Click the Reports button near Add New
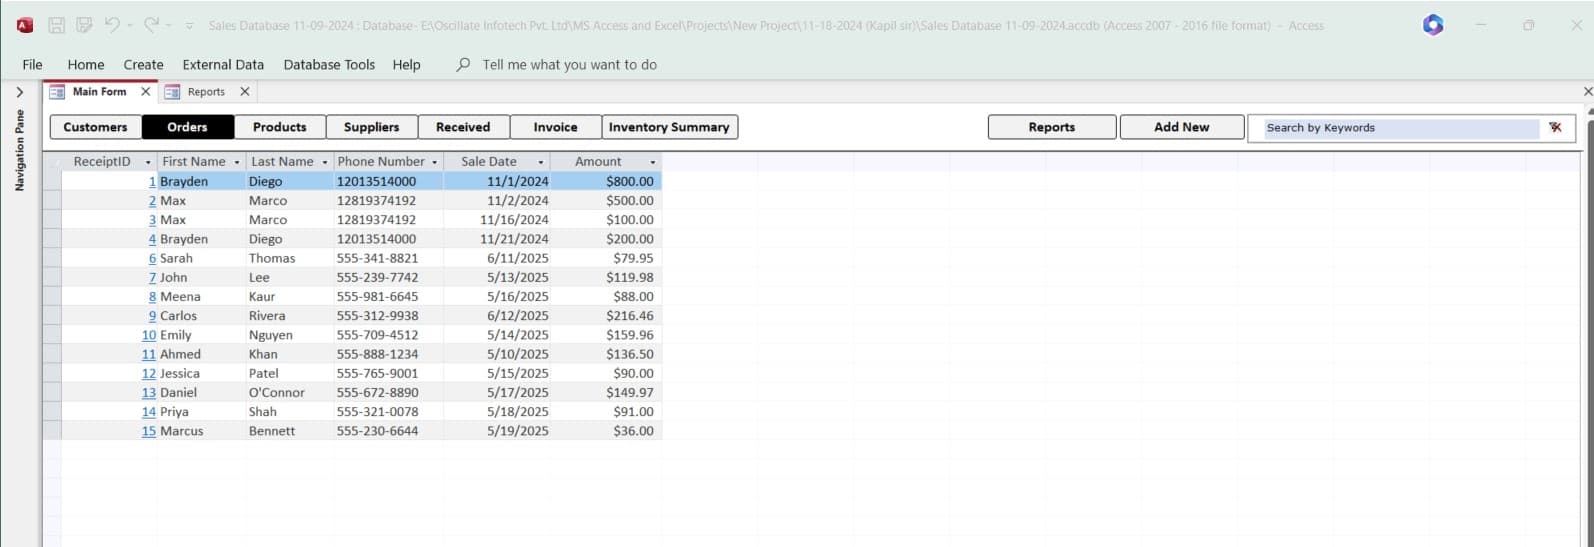Viewport: 1594px width, 547px height. pyautogui.click(x=1052, y=127)
